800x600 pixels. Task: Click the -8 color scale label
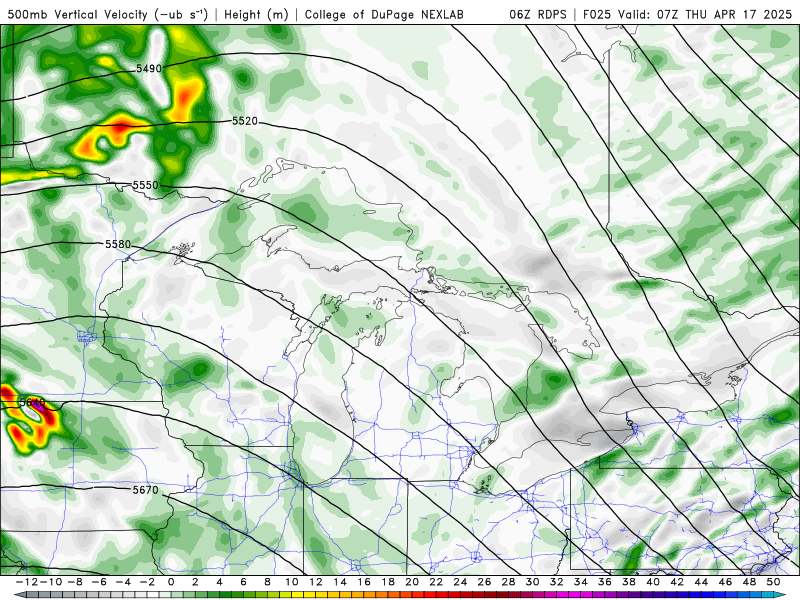click(x=74, y=582)
